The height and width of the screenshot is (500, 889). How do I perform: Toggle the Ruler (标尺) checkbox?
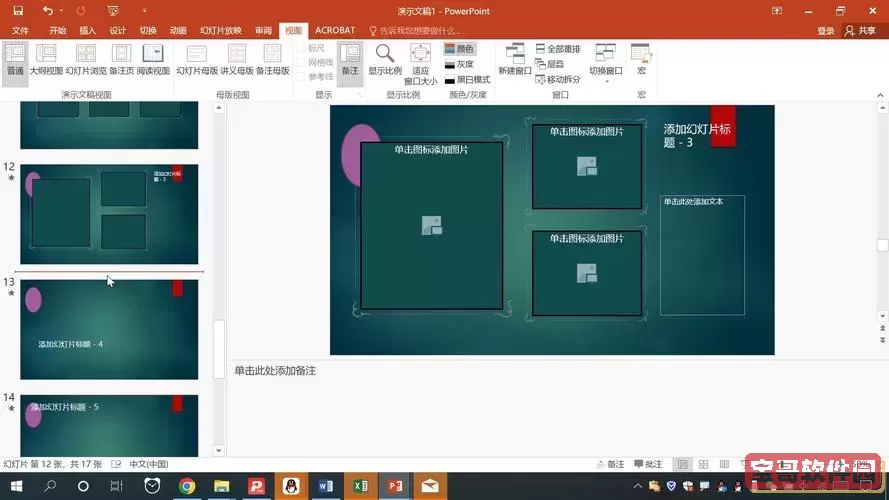point(302,48)
